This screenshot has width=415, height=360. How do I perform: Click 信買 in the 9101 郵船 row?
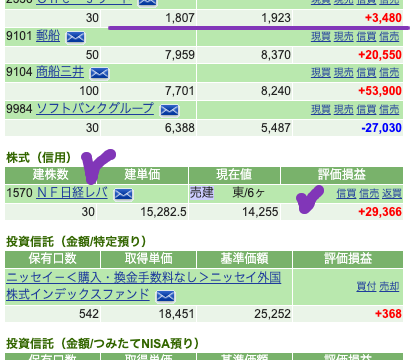tap(366, 36)
